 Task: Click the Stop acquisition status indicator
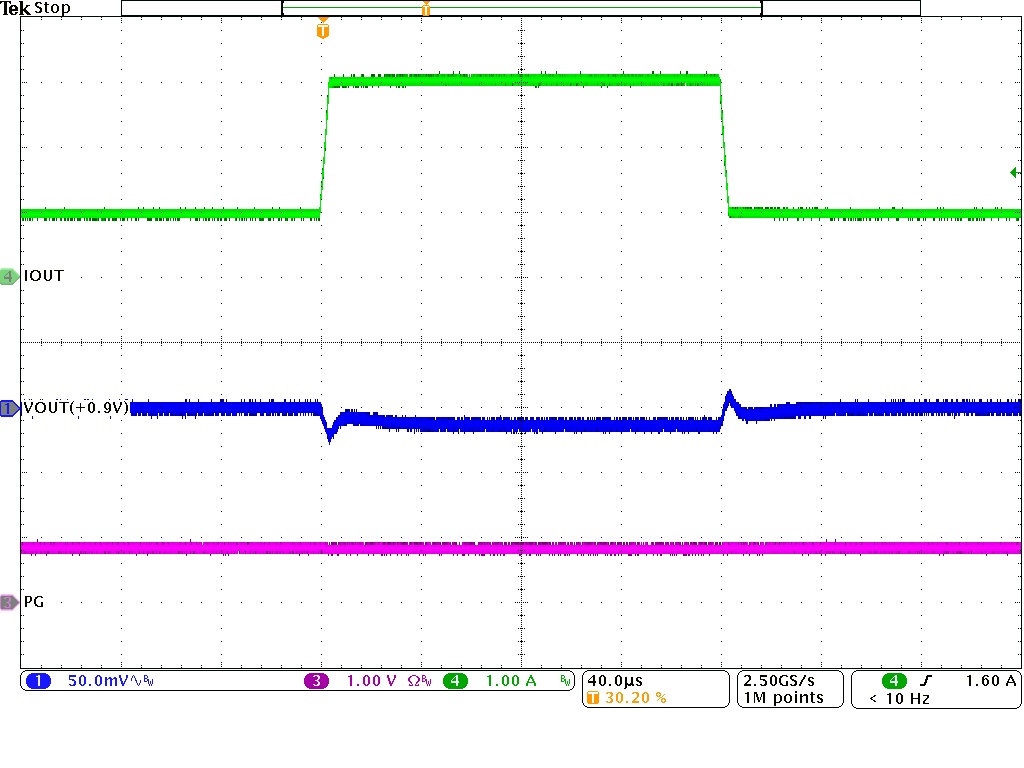coord(54,8)
